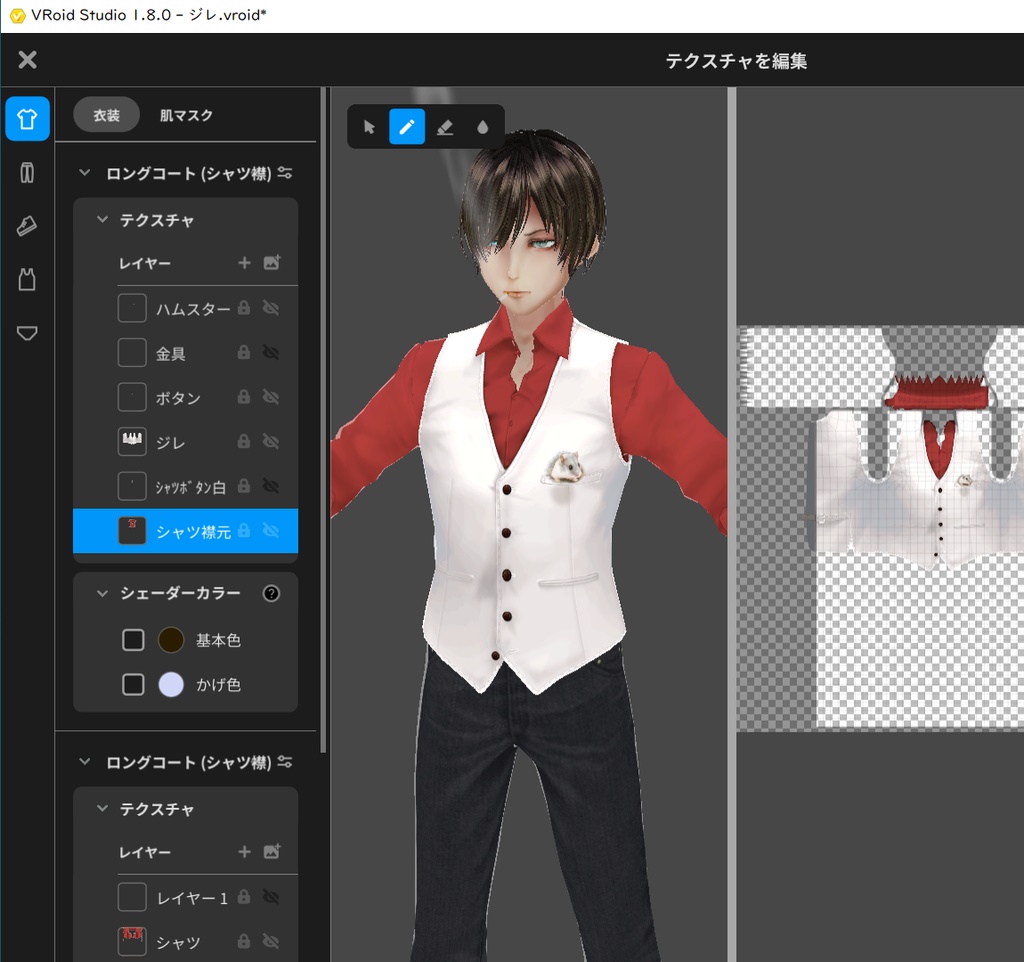Select the シャツ layer row

tap(185, 942)
